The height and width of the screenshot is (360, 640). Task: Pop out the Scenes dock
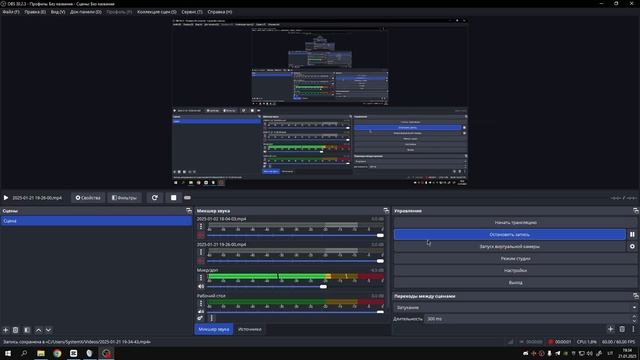click(189, 211)
